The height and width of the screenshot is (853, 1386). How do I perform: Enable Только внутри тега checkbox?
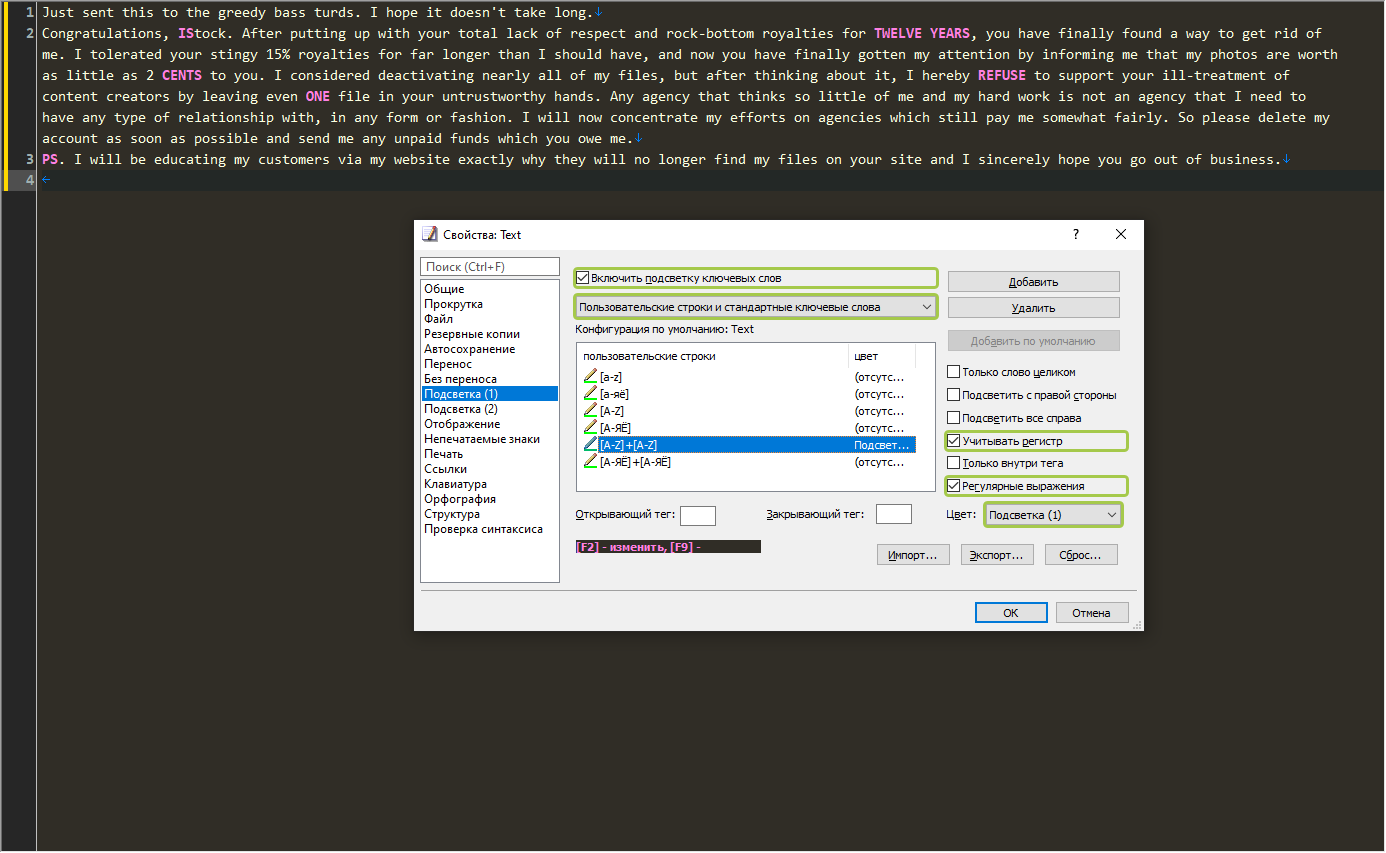pos(954,463)
